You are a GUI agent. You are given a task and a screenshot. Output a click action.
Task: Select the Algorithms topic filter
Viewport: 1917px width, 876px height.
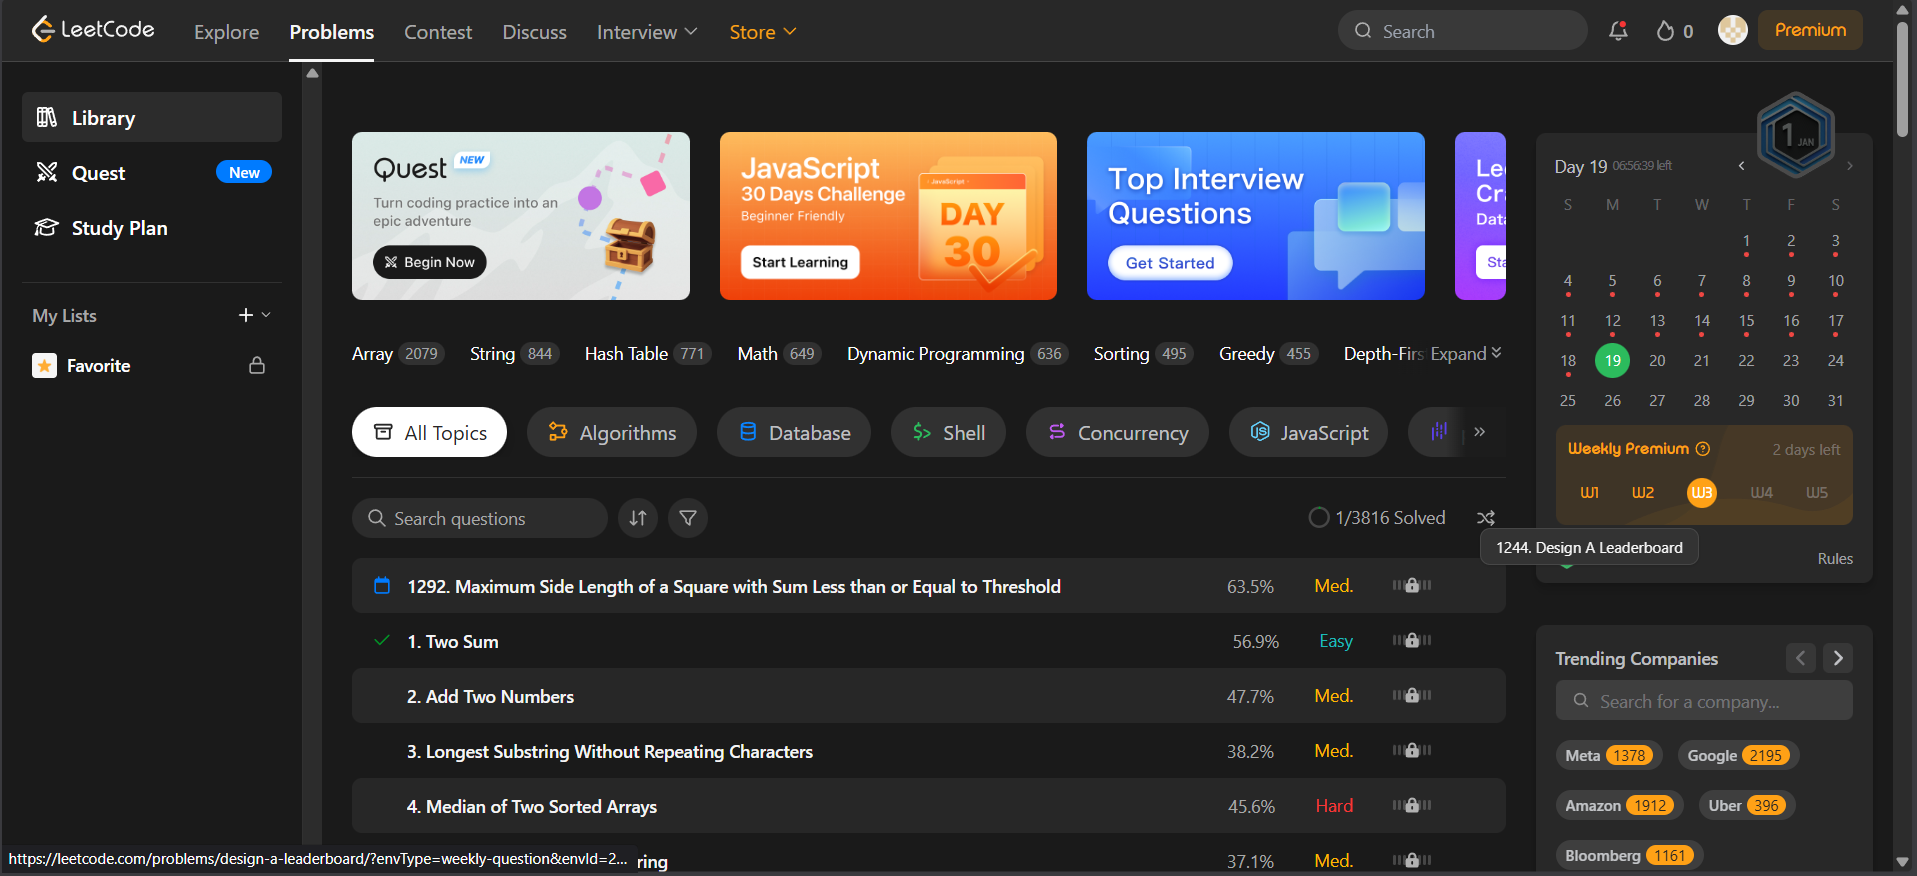coord(612,432)
